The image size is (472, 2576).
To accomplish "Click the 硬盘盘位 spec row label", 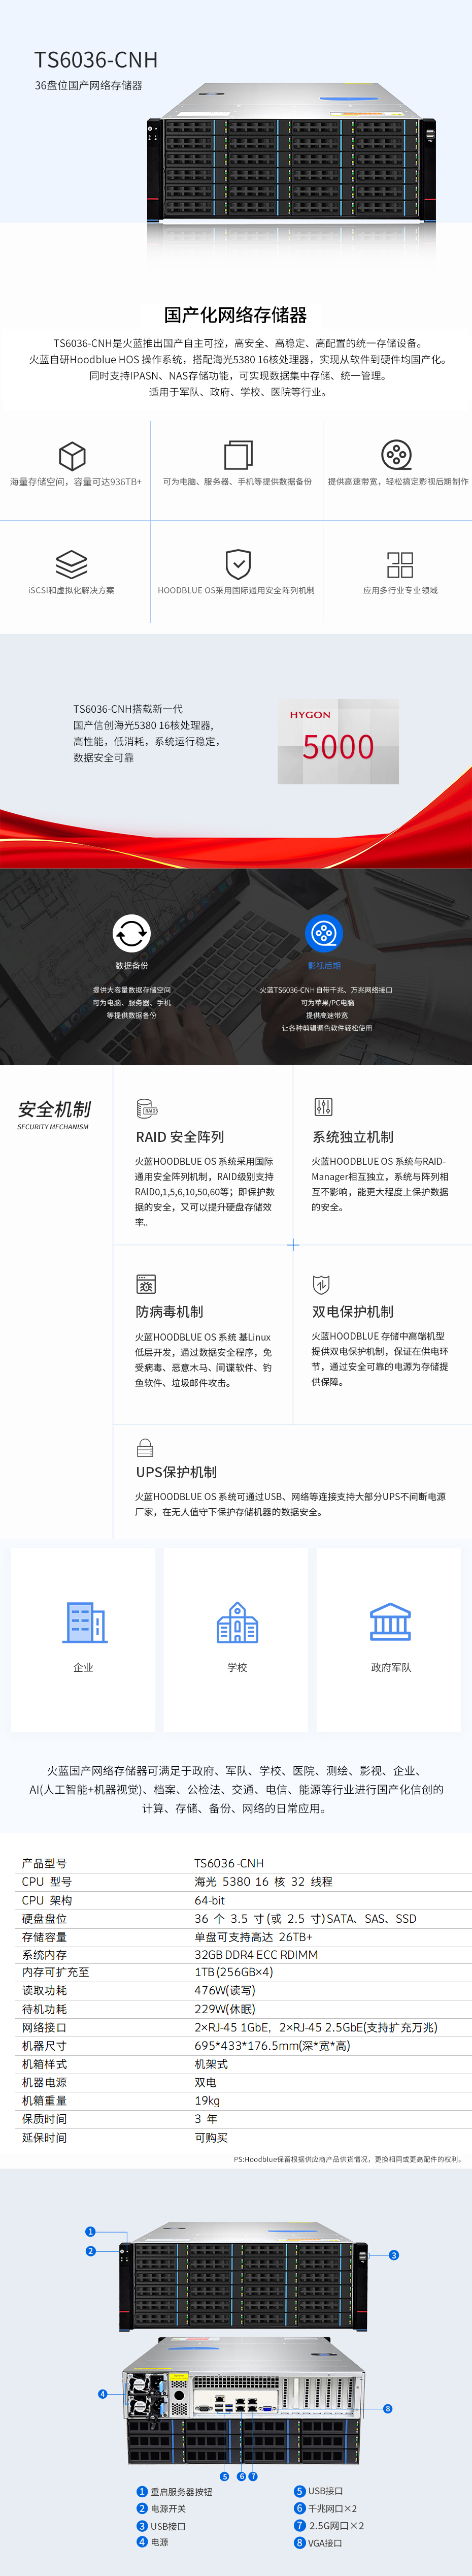I will (x=44, y=1919).
